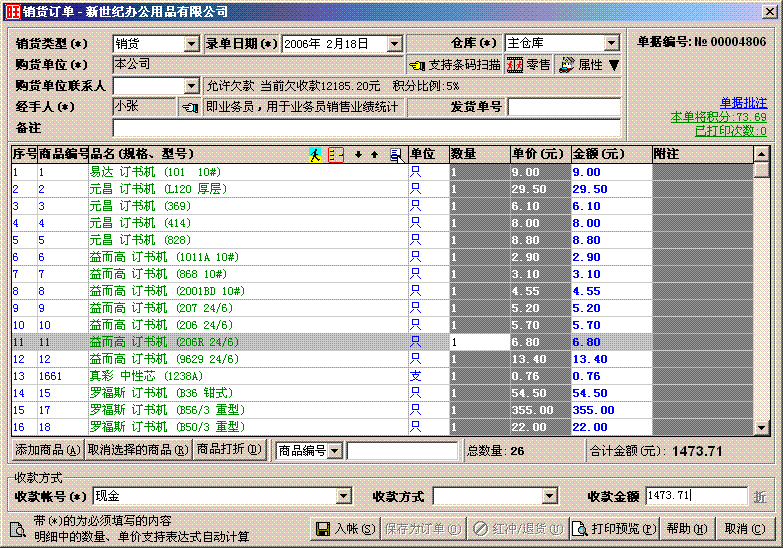
Task: Expand the 销货类型 dropdown
Action: tap(191, 44)
